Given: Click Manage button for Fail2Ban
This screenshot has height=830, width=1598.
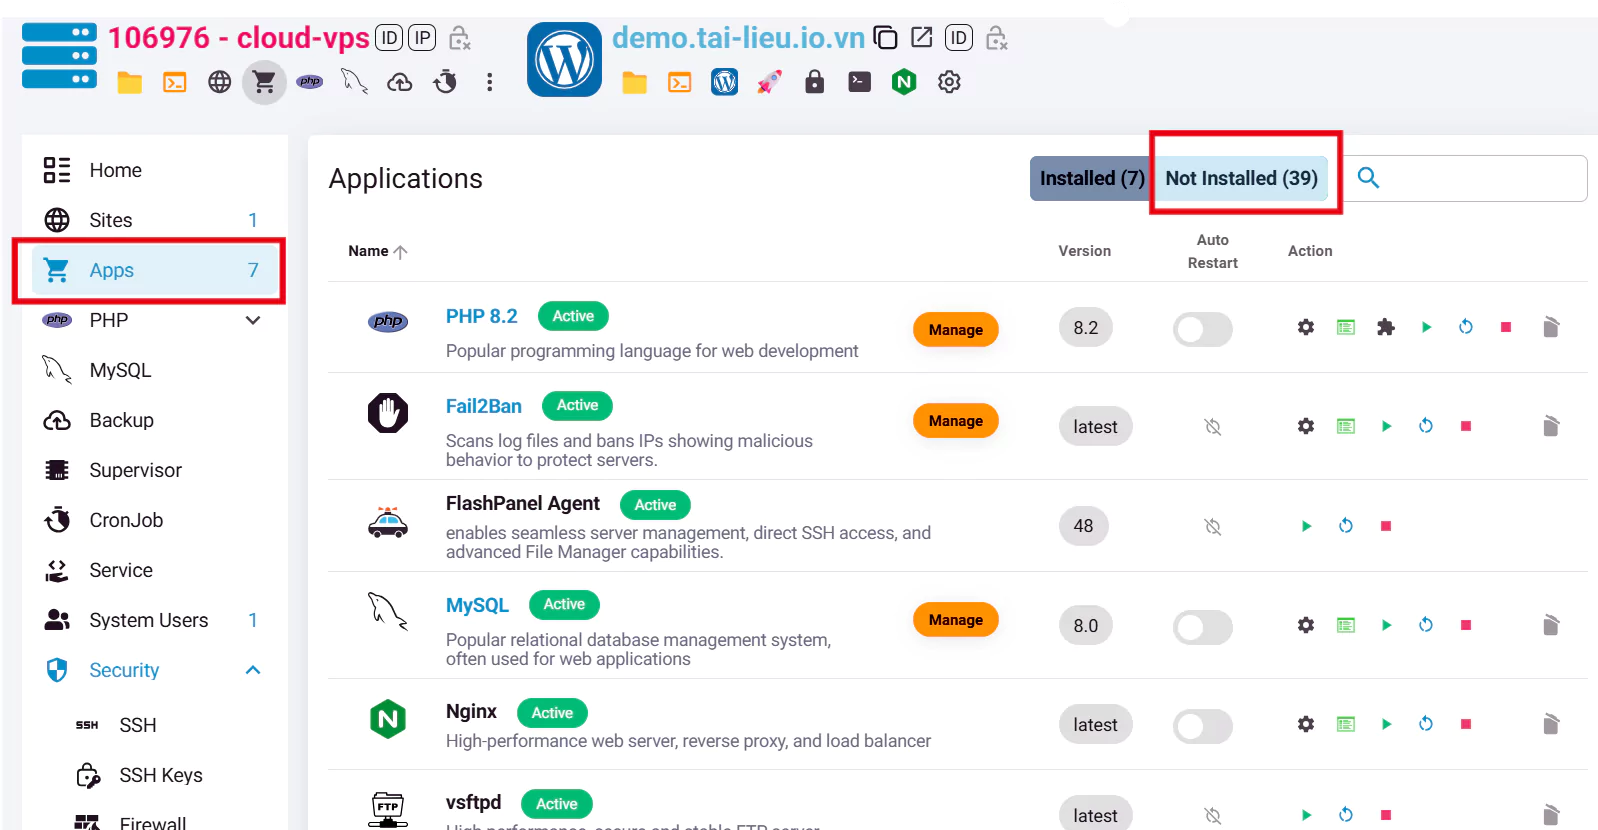Looking at the screenshot, I should [x=955, y=421].
